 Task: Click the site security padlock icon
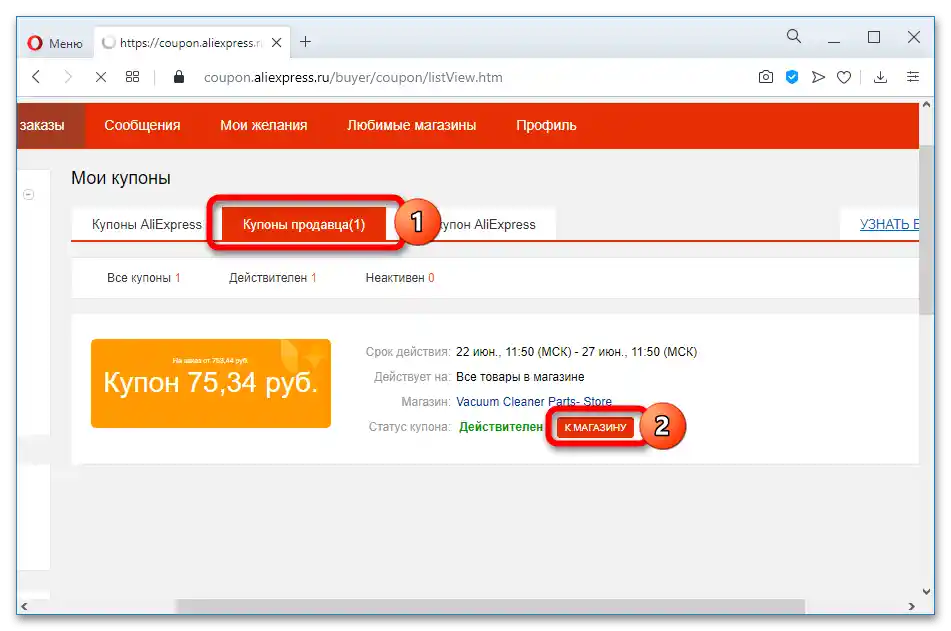point(178,76)
